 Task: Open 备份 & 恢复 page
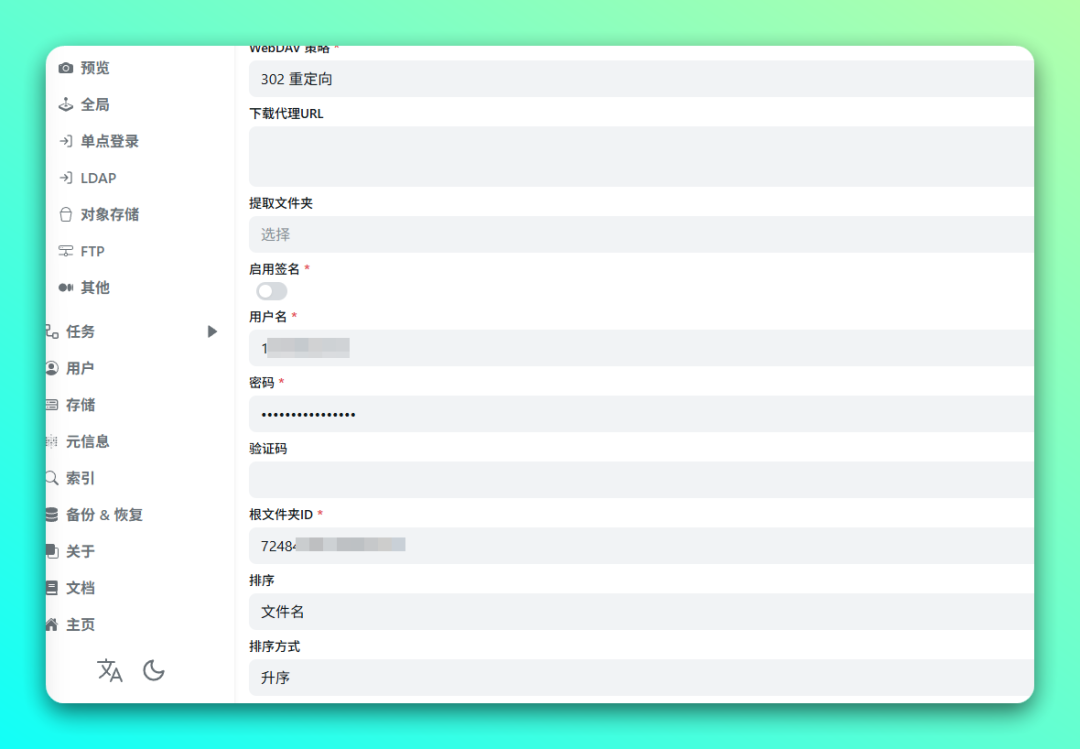104,514
